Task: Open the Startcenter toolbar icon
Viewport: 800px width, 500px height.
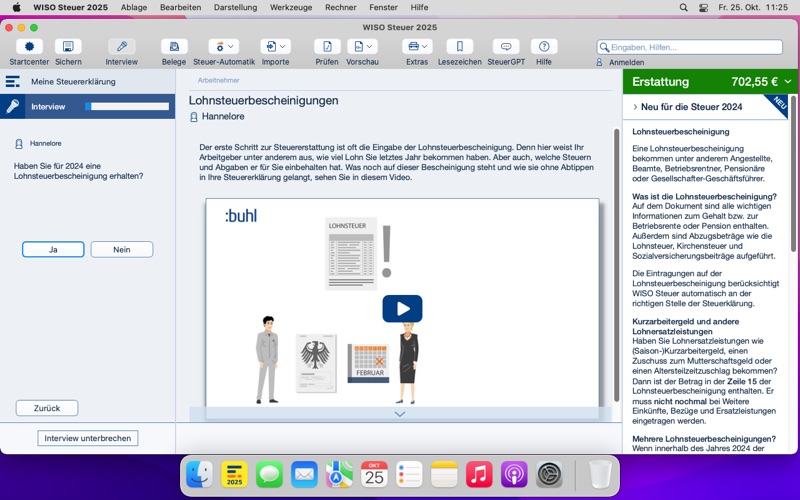Action: click(29, 47)
